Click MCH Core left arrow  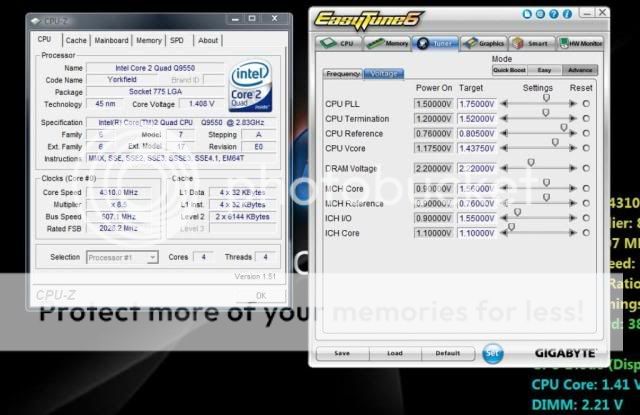click(504, 188)
